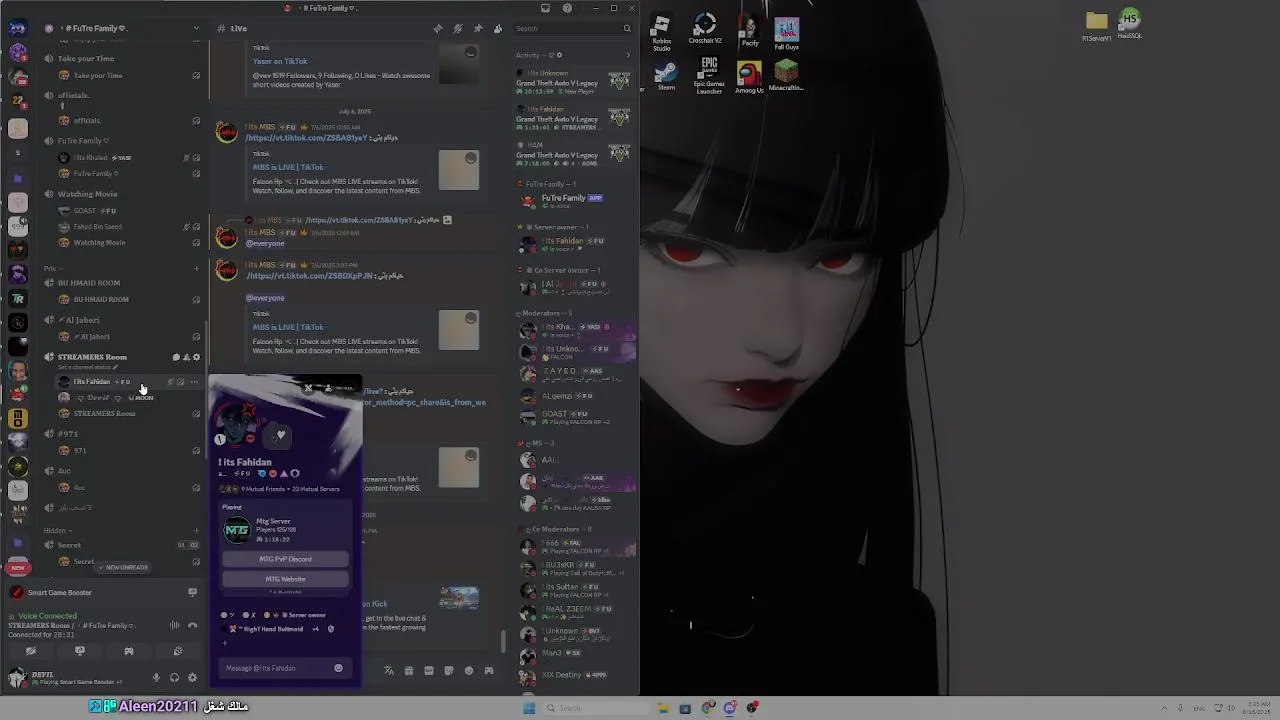Viewport: 1280px width, 720px height.
Task: Share your screen from voice panel
Action: click(x=80, y=651)
